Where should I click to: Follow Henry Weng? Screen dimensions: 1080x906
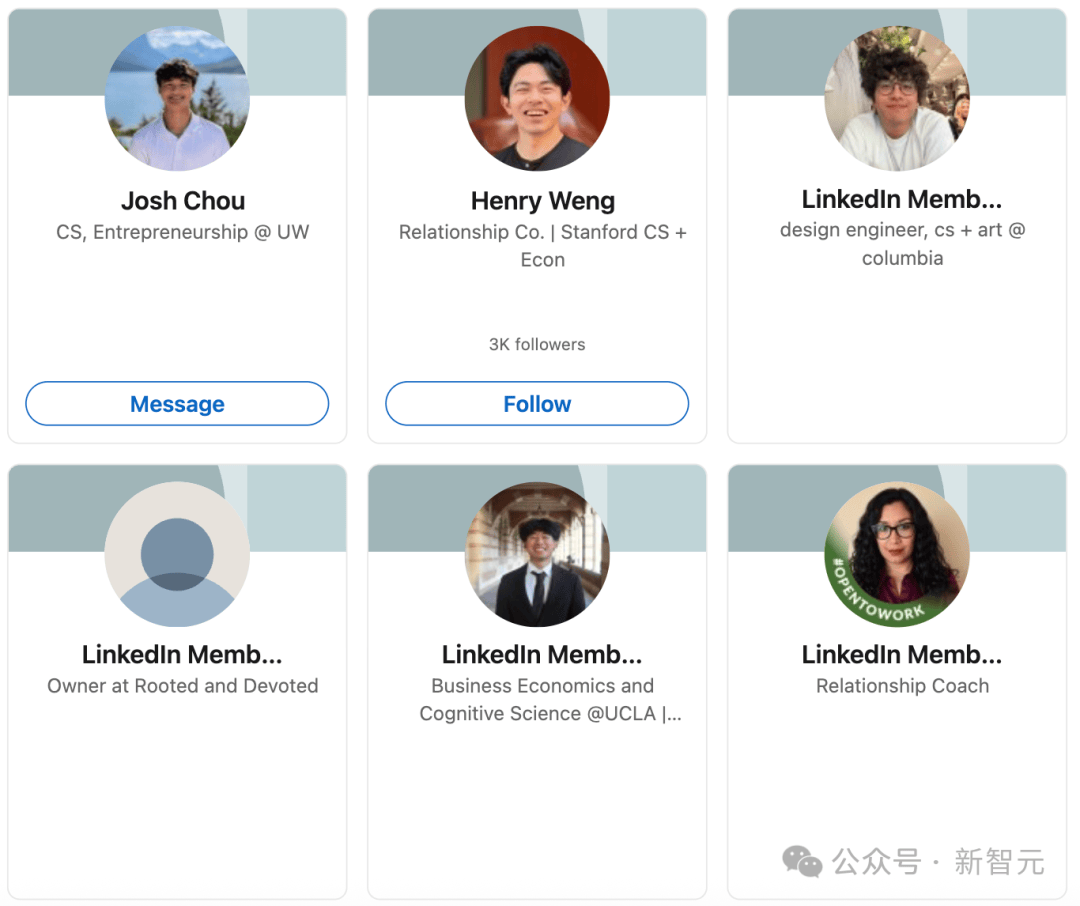537,404
